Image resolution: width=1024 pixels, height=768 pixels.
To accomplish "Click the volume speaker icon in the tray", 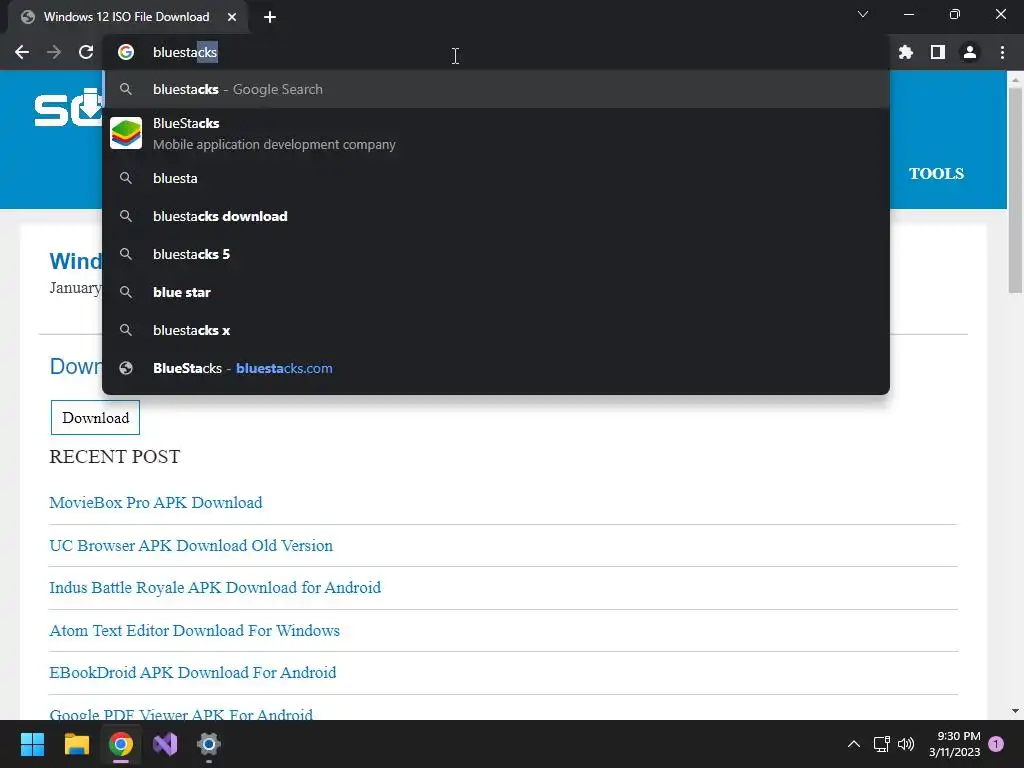I will coord(906,744).
